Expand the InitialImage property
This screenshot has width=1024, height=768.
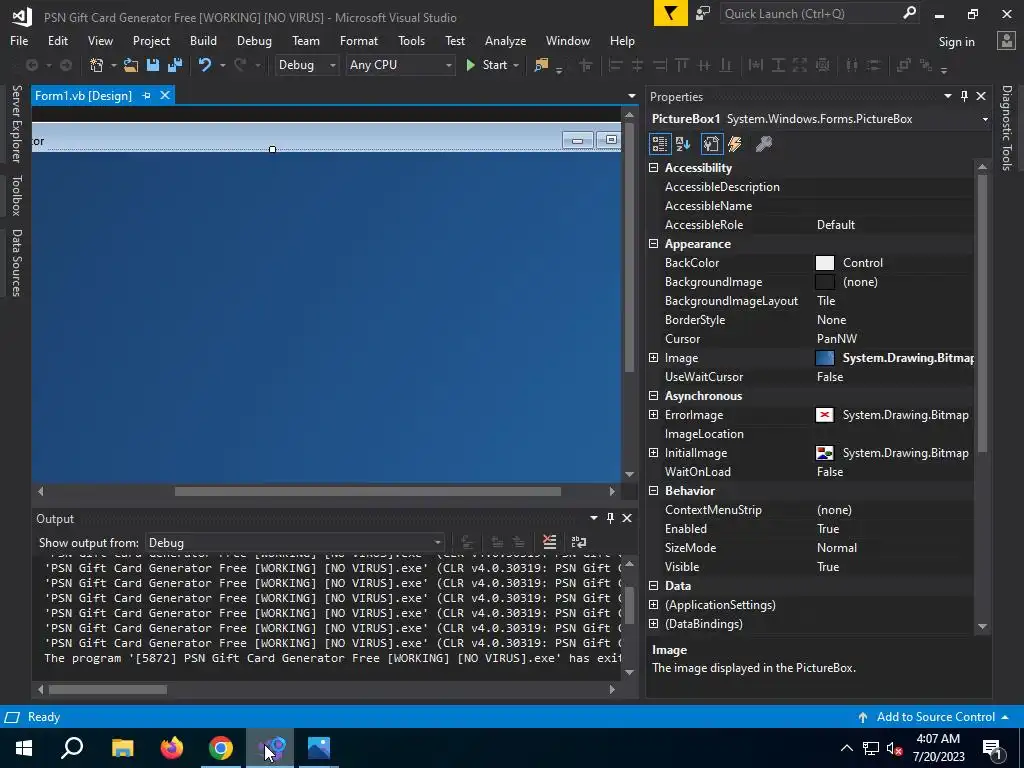click(x=653, y=453)
